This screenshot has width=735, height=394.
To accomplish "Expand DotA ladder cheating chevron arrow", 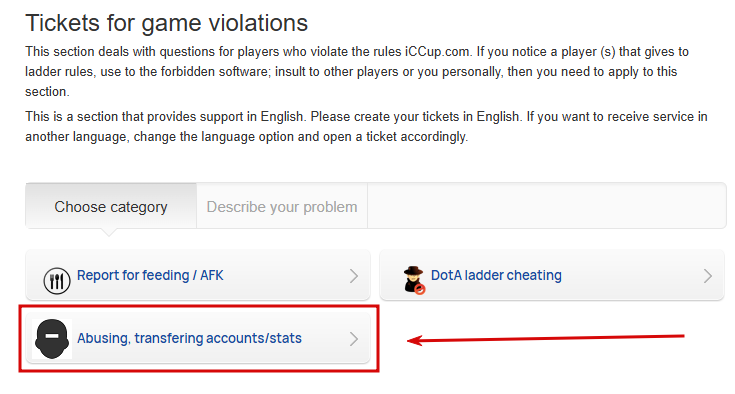I will [708, 276].
